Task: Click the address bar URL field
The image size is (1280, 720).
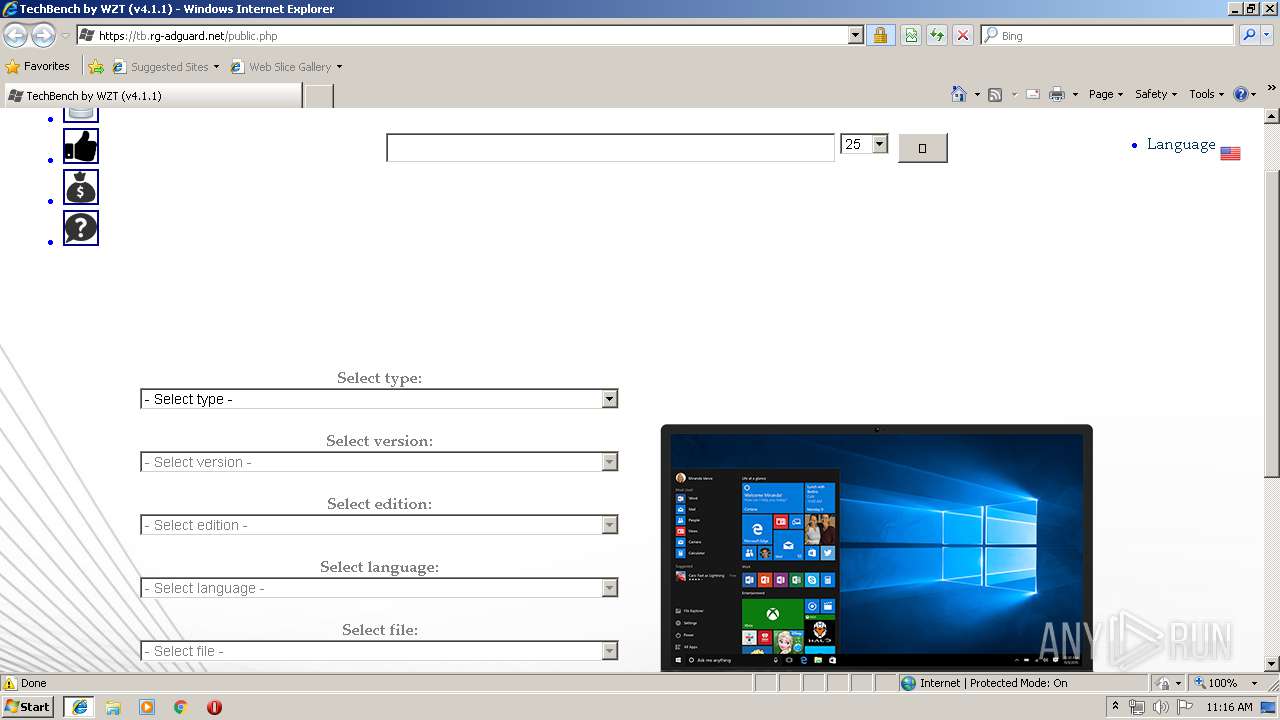Action: click(470, 35)
